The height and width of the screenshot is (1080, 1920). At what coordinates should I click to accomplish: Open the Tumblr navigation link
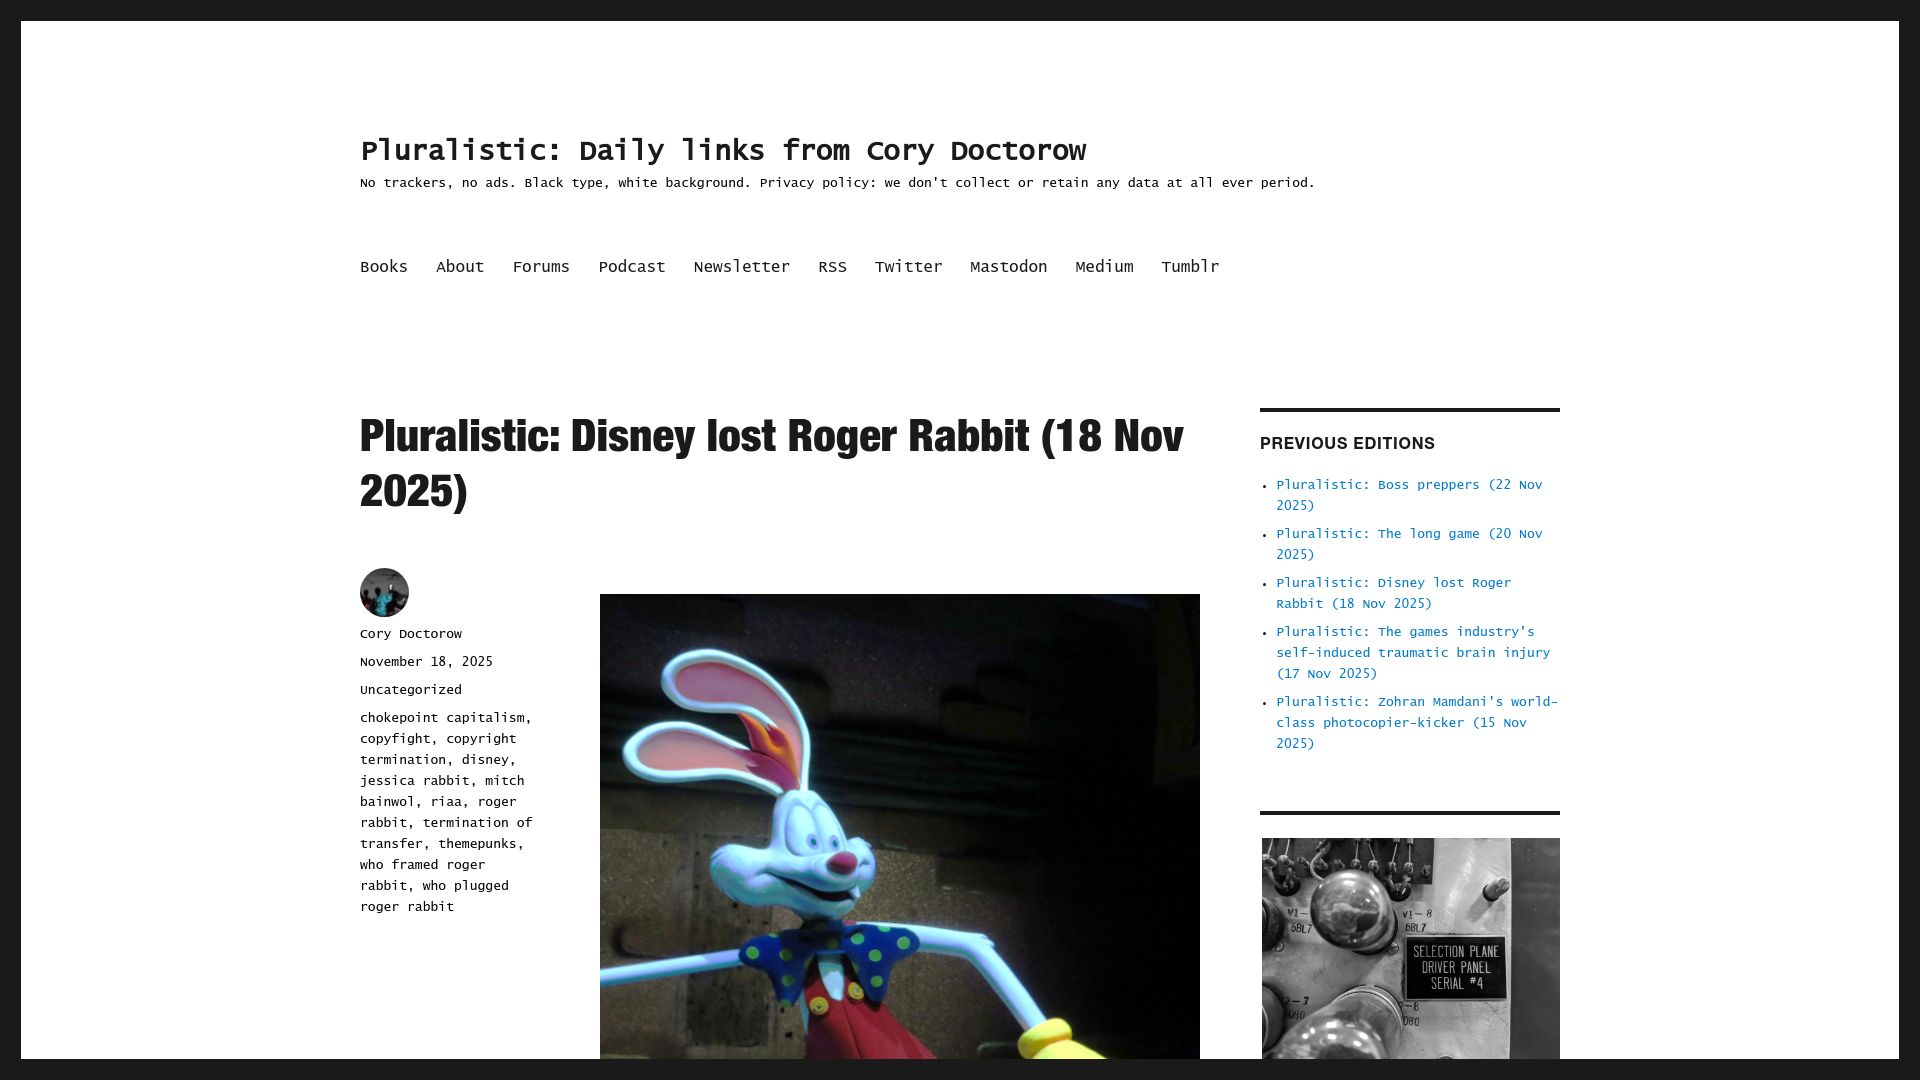click(1190, 267)
